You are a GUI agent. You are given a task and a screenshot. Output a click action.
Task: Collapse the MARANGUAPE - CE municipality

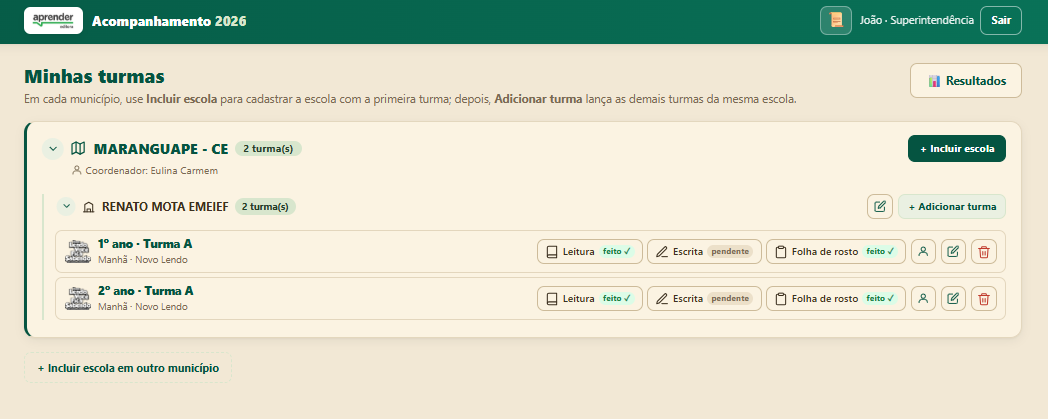[53, 148]
